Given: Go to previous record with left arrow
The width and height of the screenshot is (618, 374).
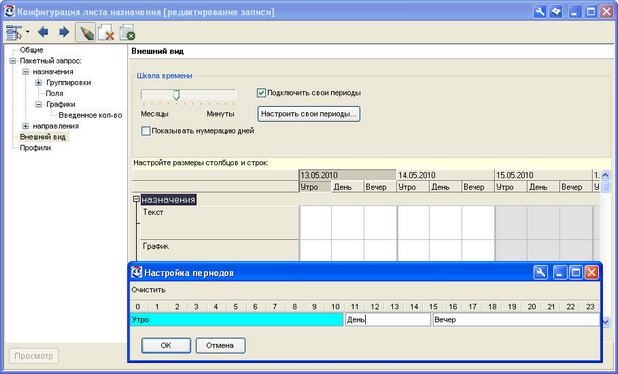Looking at the screenshot, I should coord(43,32).
